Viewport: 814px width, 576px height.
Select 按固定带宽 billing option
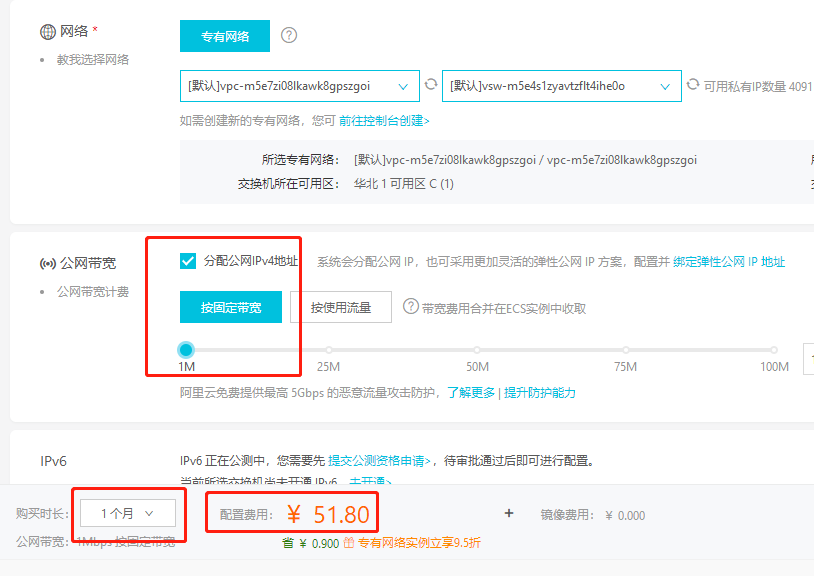(231, 307)
